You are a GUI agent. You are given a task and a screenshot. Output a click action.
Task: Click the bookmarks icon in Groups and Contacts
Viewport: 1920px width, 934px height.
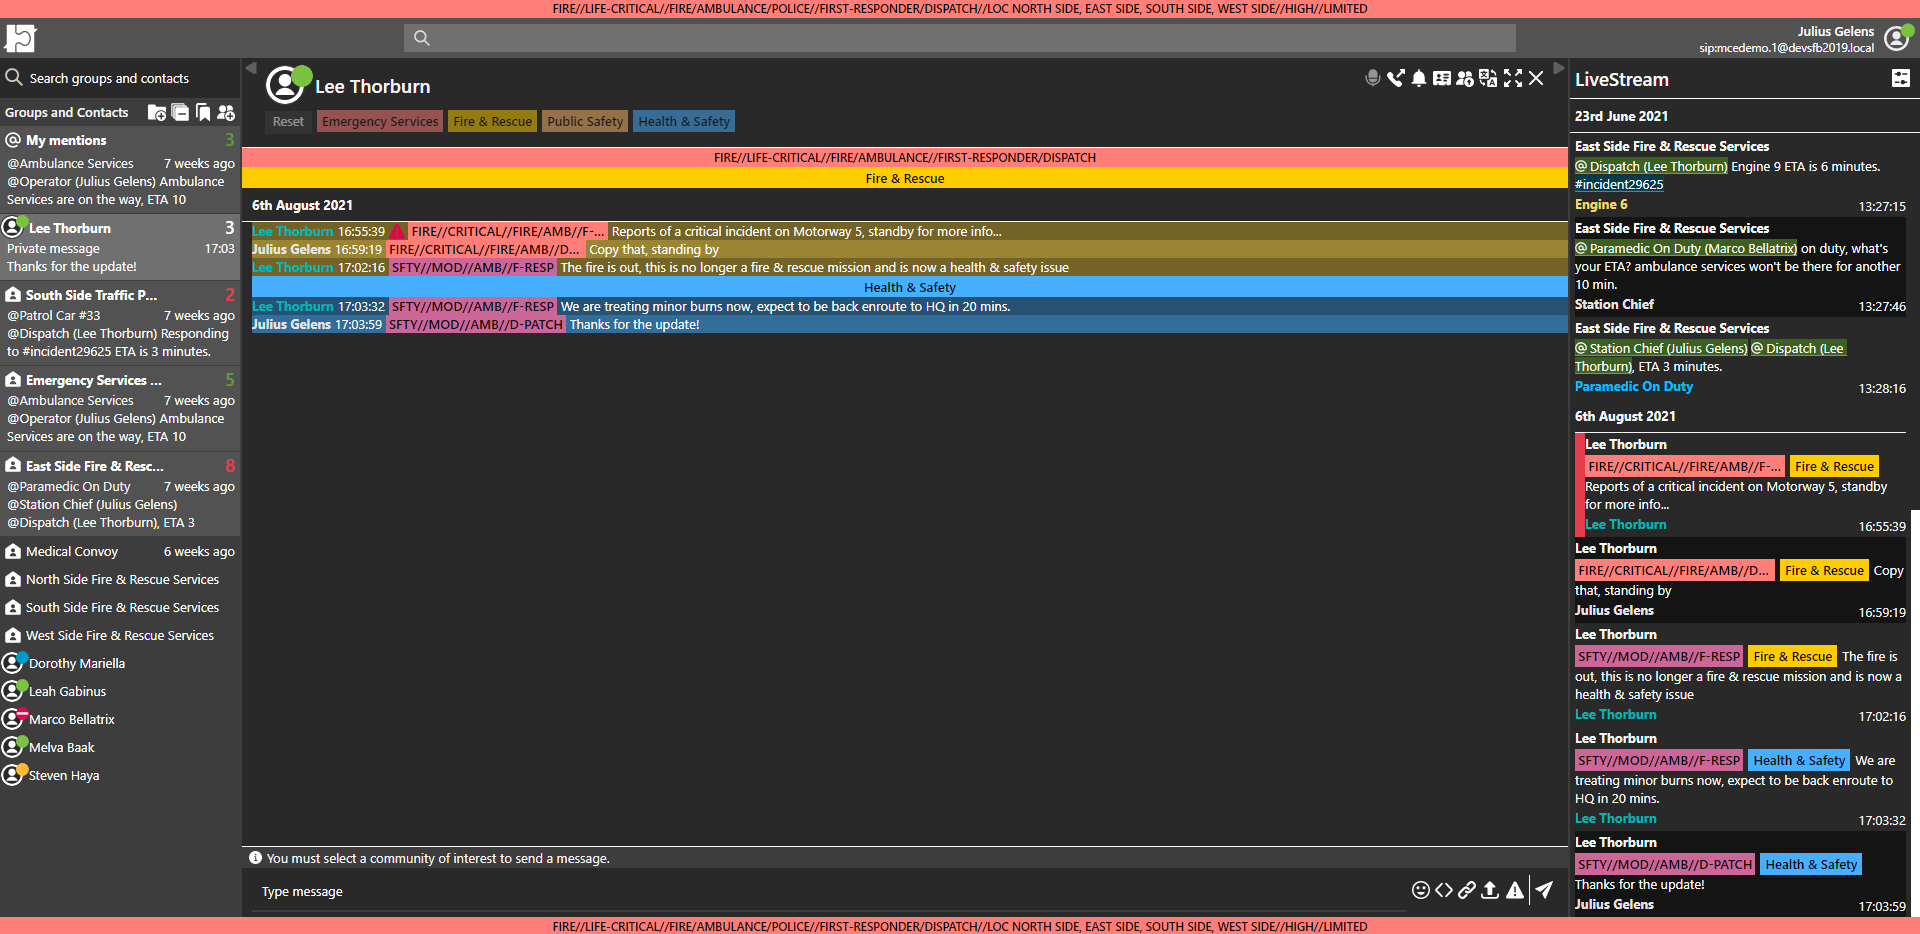tap(203, 112)
